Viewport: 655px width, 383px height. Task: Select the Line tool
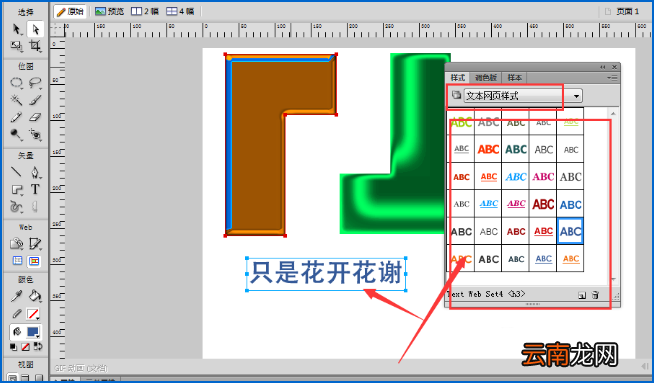(x=17, y=172)
